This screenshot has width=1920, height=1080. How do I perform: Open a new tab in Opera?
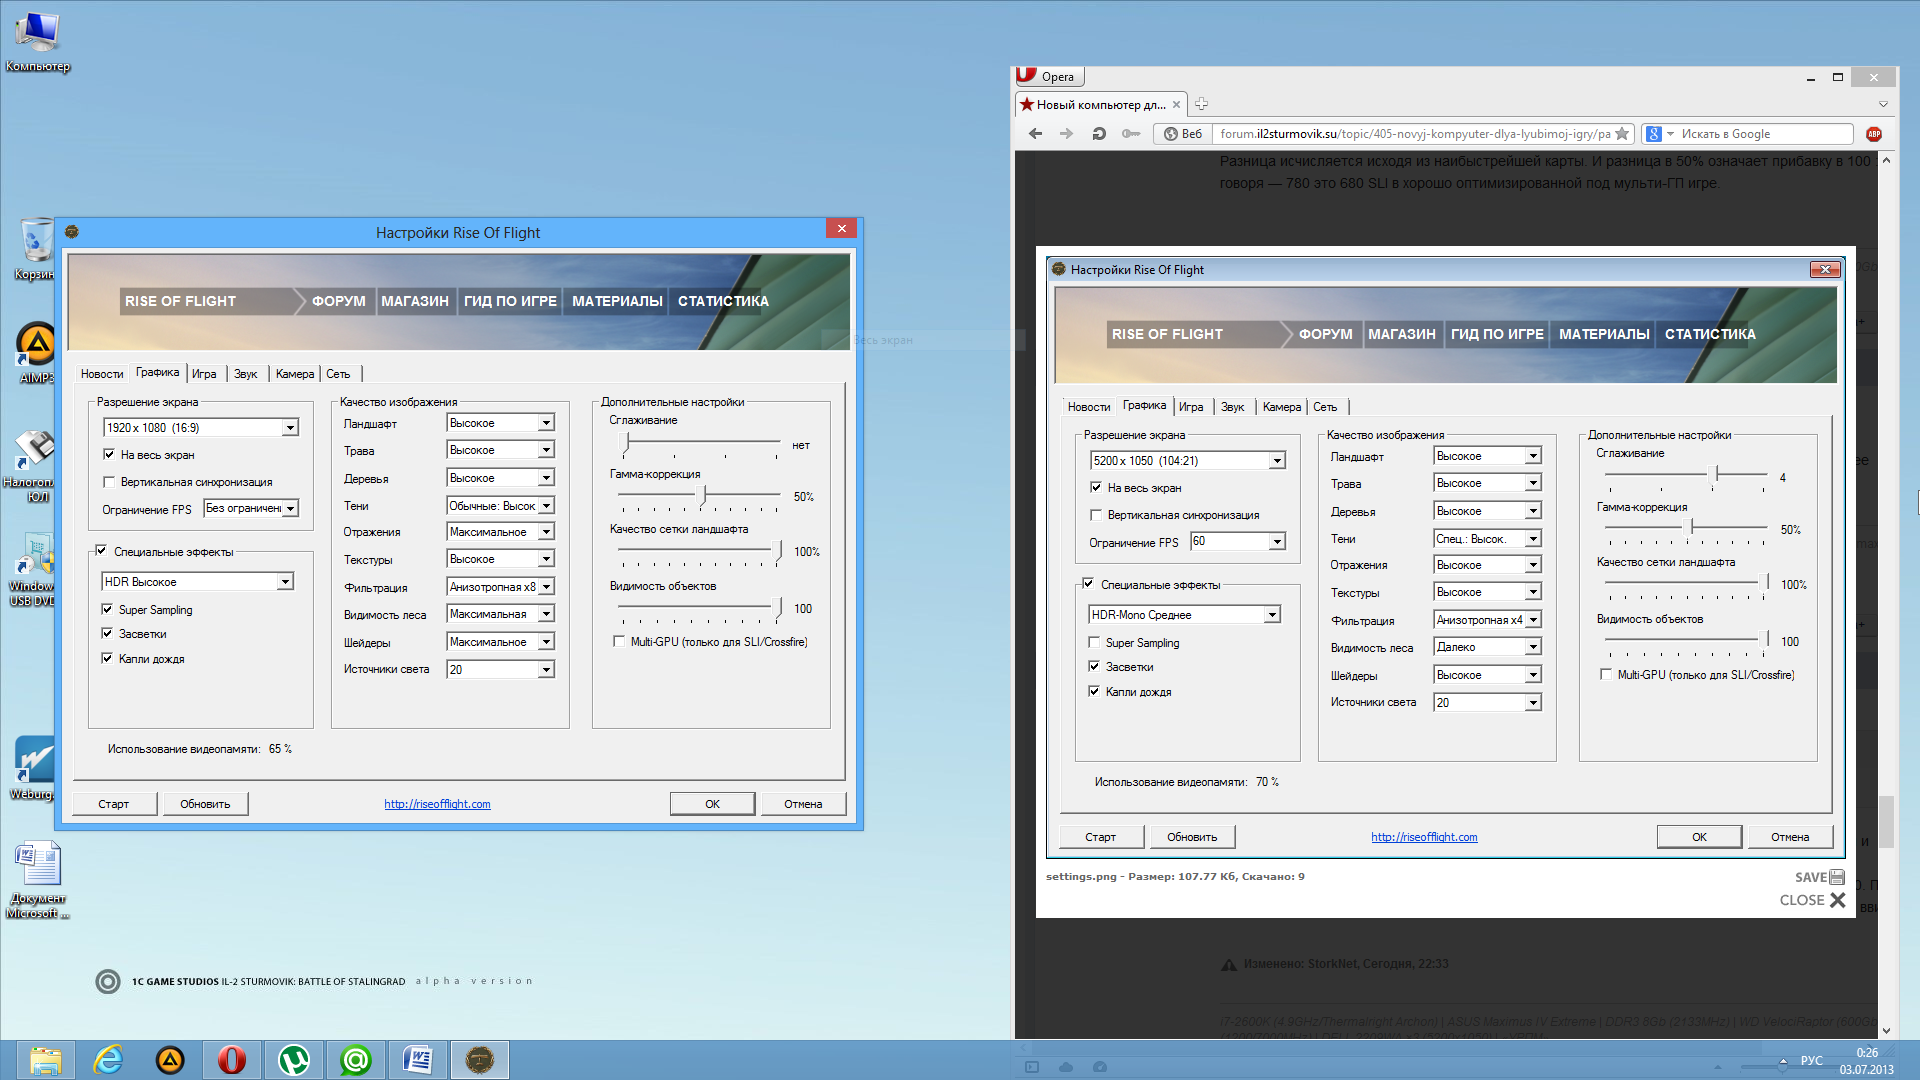coord(1201,104)
